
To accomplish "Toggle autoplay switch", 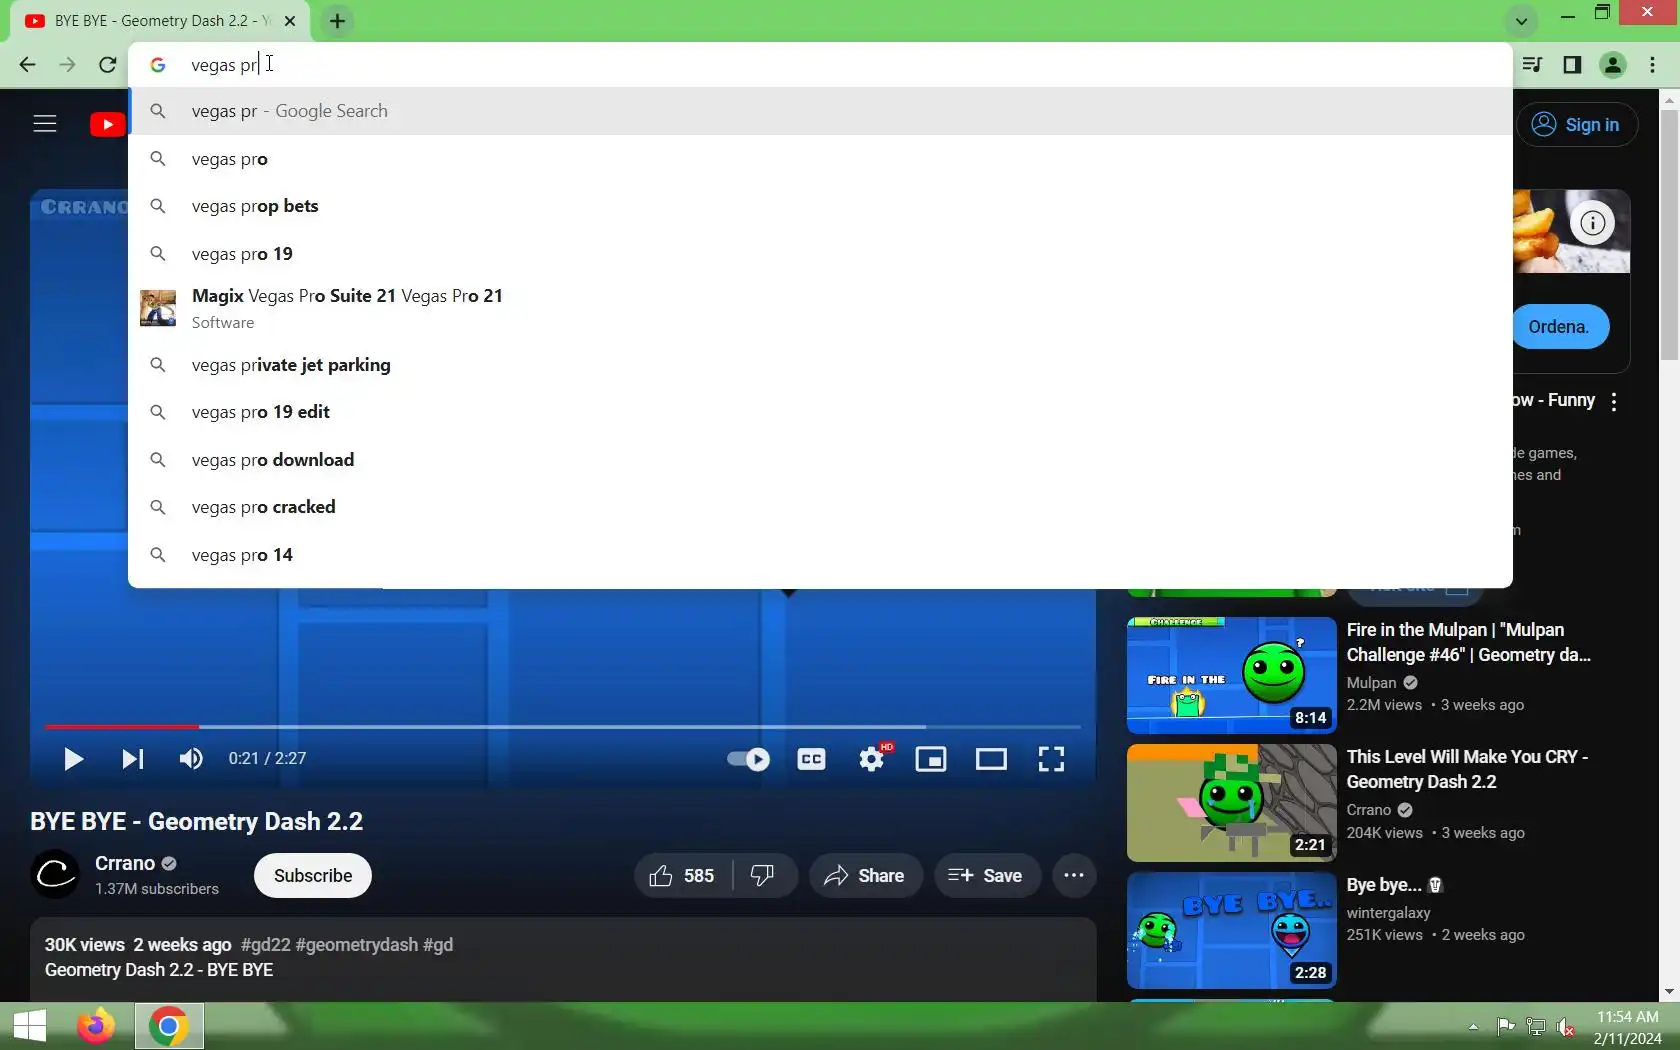I will (748, 759).
